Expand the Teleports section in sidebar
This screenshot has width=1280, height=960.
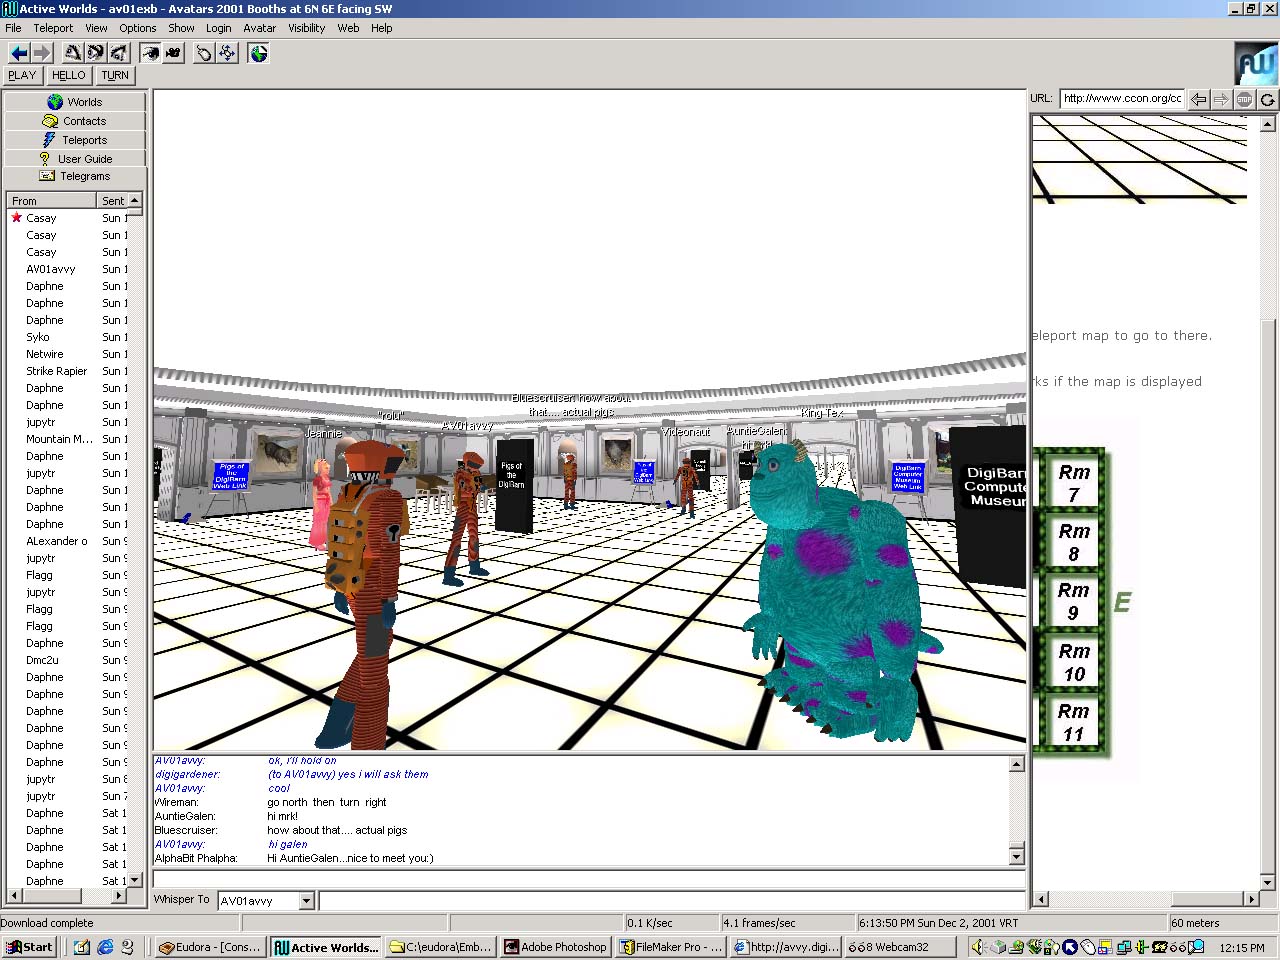(75, 140)
